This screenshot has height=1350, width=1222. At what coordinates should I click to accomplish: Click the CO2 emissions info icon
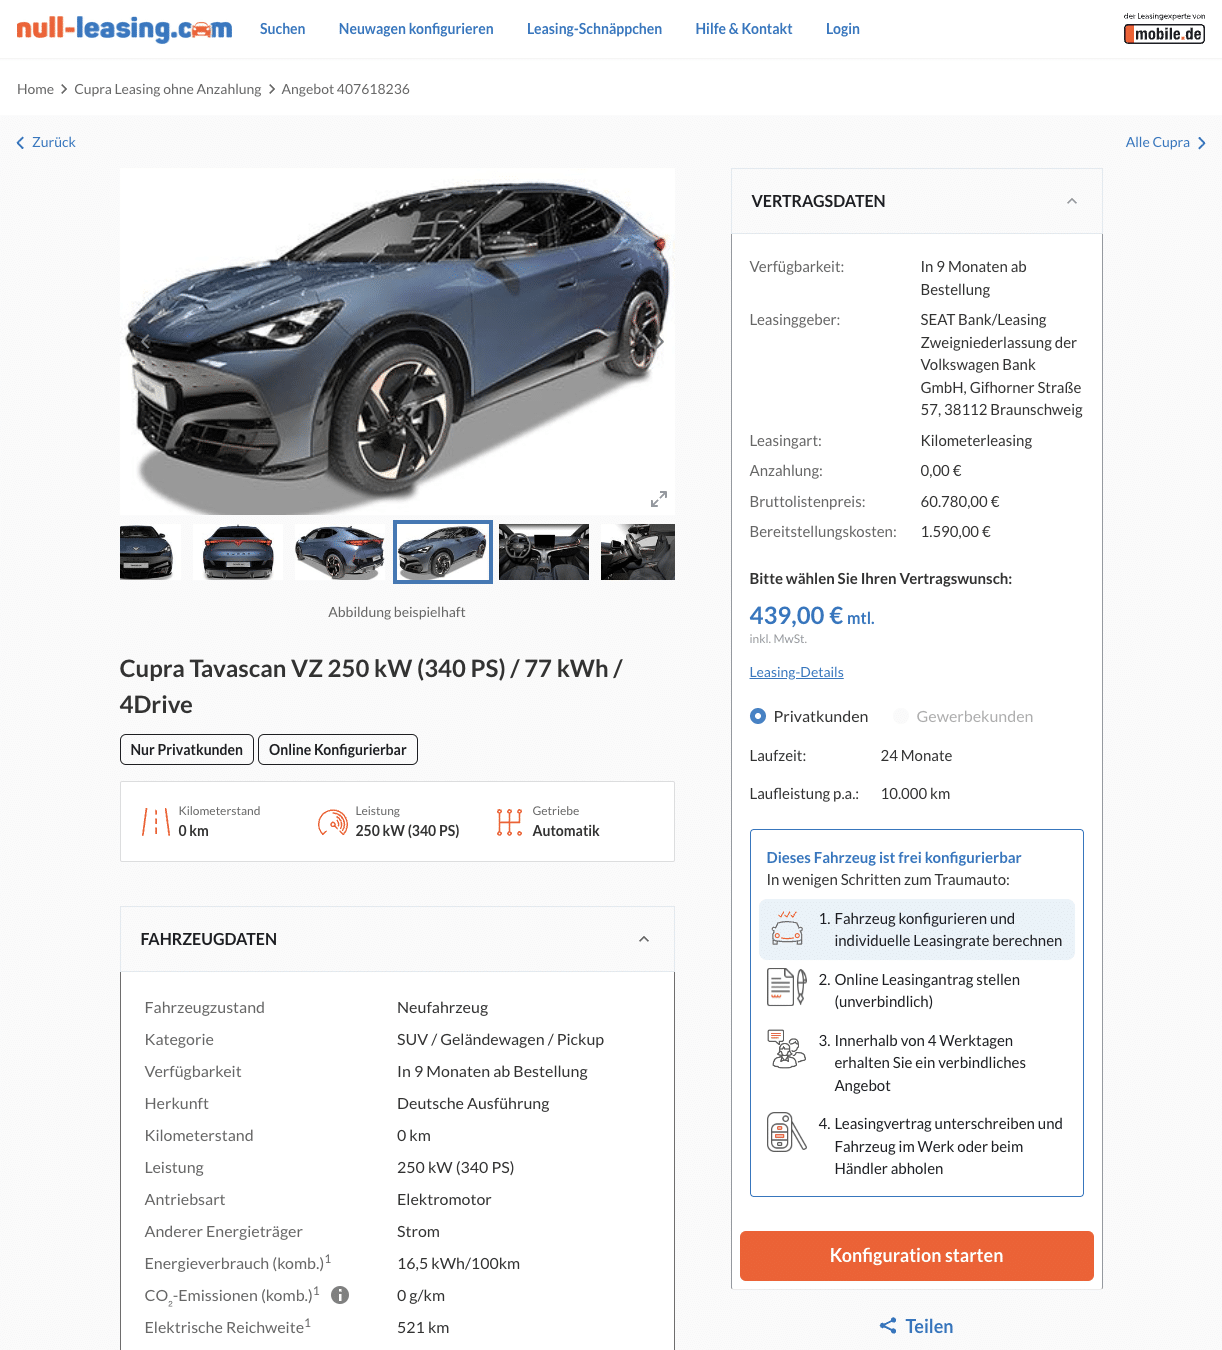pos(340,1295)
